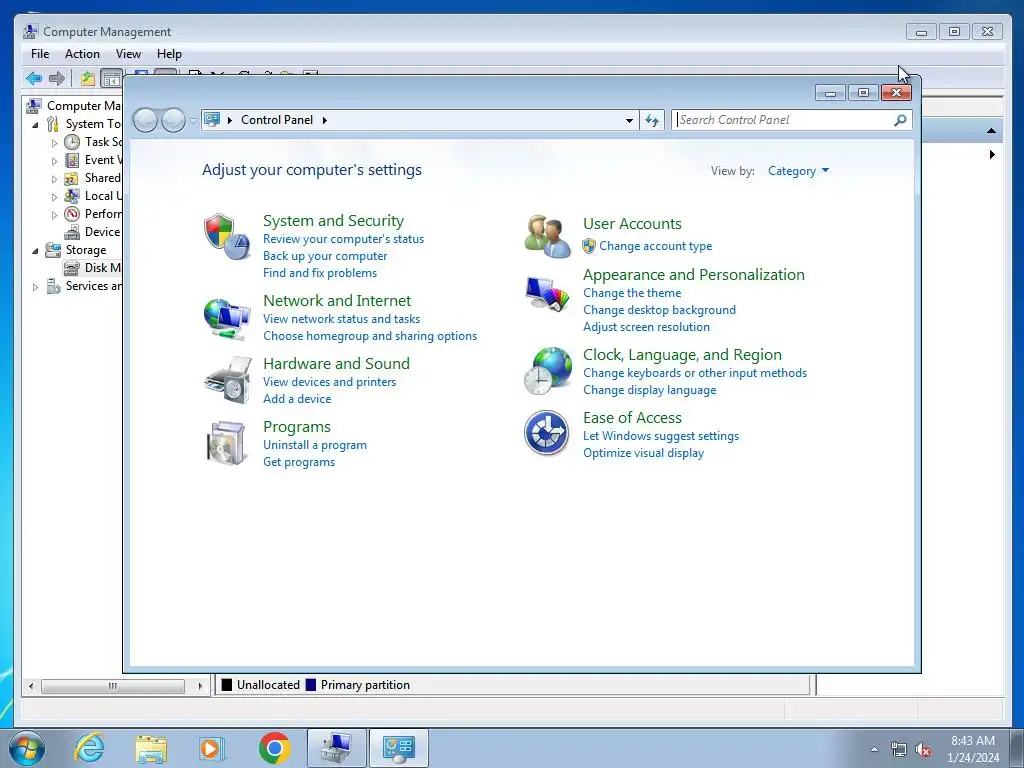Click the Review your computer's status link
The image size is (1024, 768).
[x=344, y=239]
